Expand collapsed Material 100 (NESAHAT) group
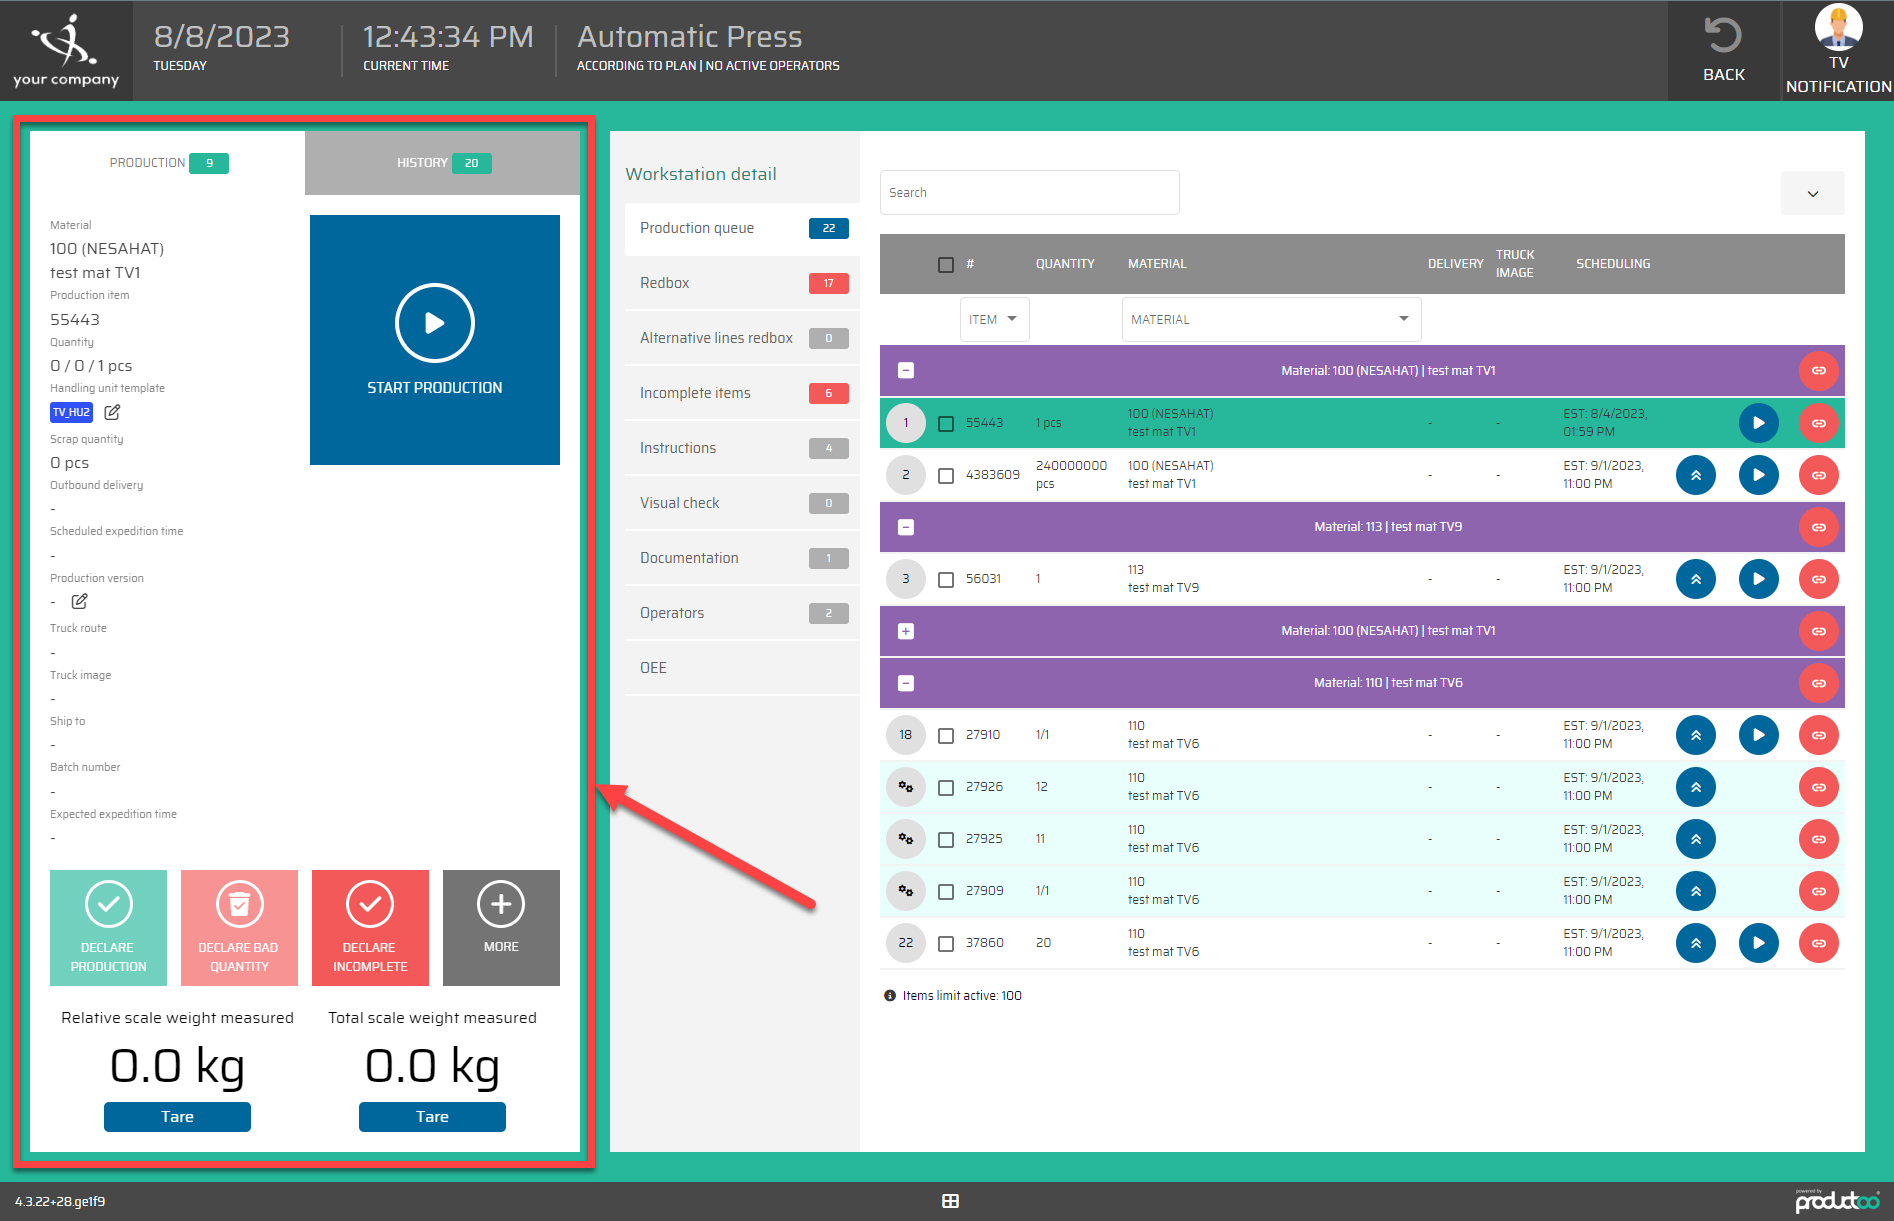Viewport: 1894px width, 1221px height. coord(906,631)
